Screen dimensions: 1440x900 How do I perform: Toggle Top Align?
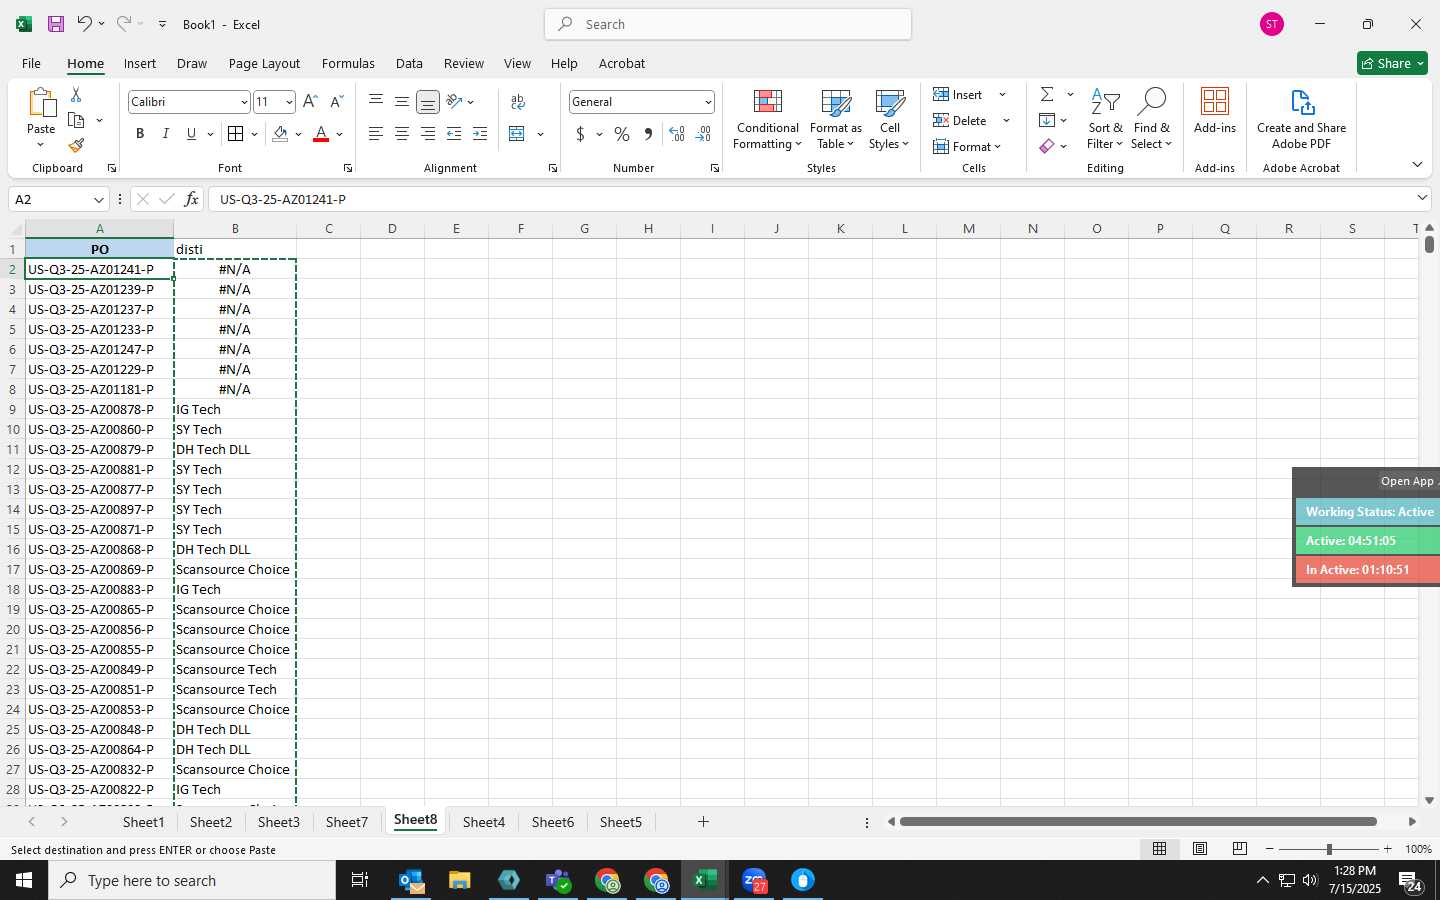(x=376, y=101)
